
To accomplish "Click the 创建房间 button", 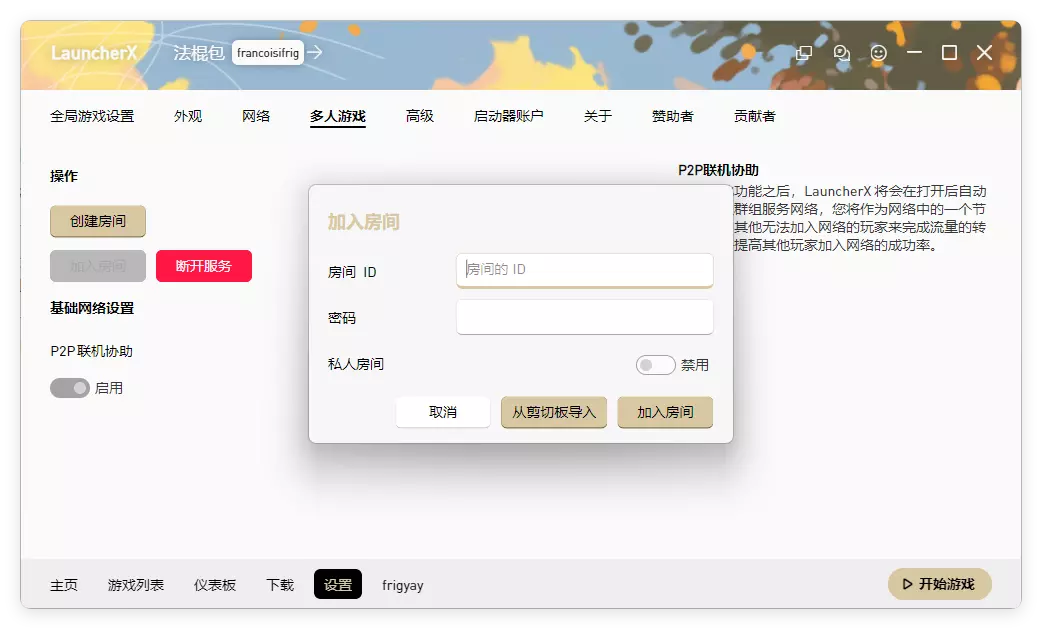I will click(x=98, y=221).
